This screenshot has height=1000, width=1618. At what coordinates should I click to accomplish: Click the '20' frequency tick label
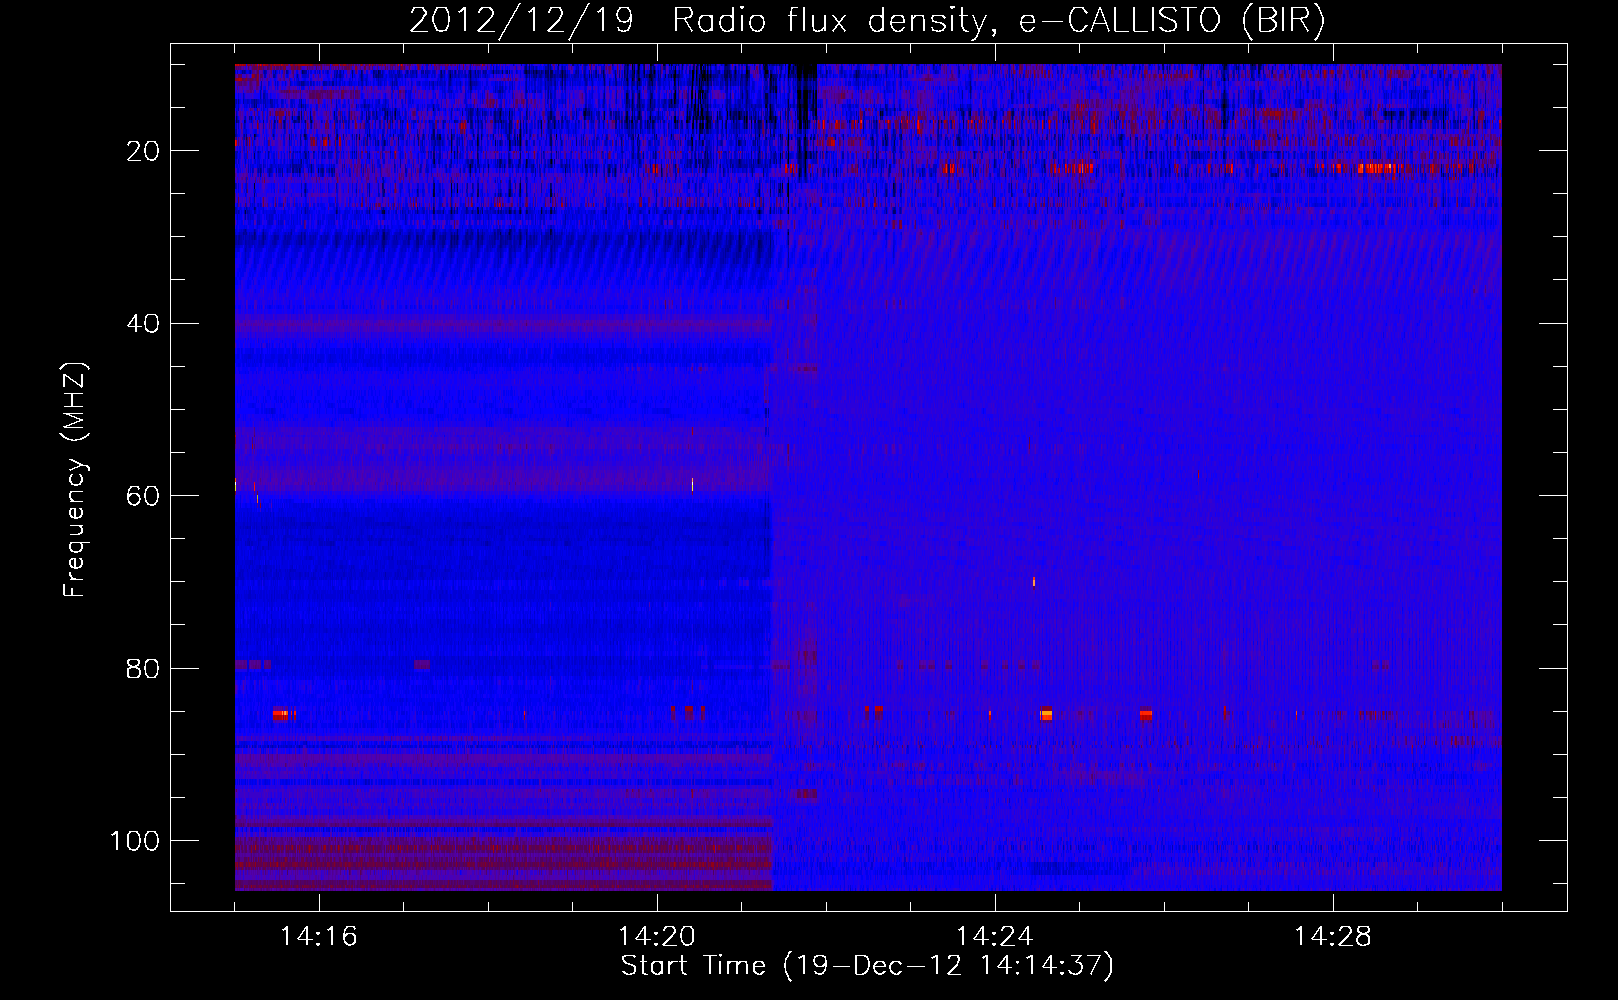[x=144, y=151]
